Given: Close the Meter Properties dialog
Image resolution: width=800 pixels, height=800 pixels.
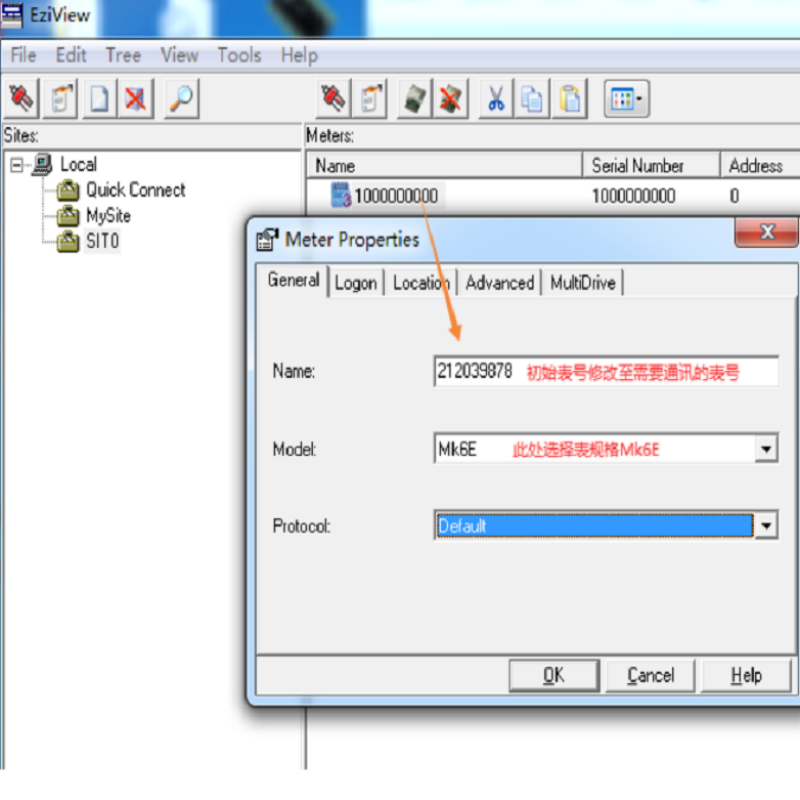Looking at the screenshot, I should click(766, 233).
